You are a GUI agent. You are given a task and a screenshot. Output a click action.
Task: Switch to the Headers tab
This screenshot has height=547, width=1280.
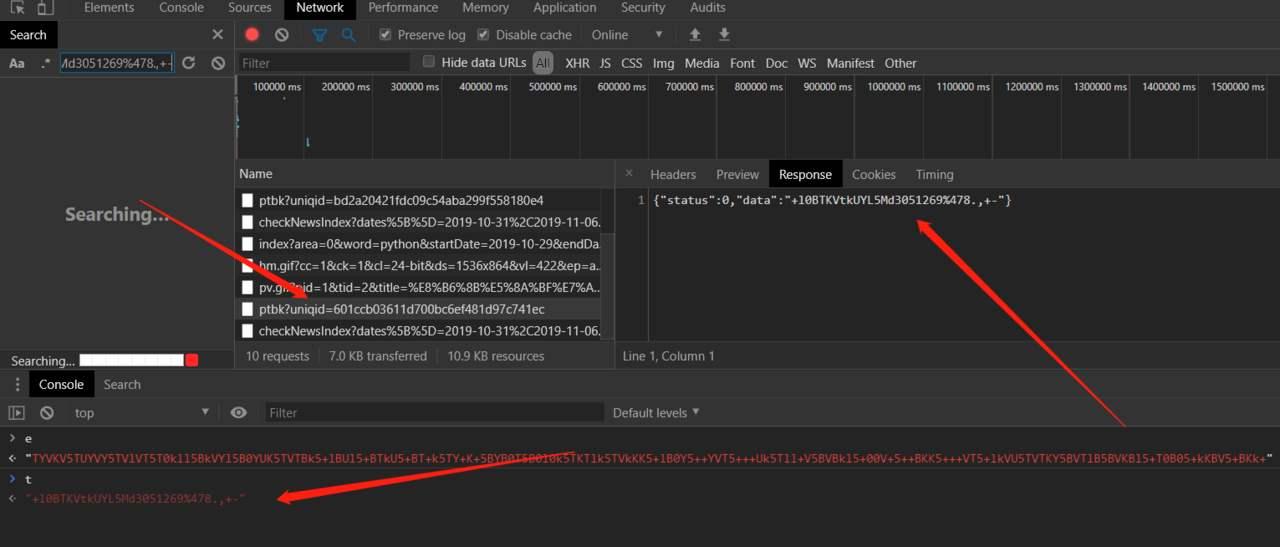click(x=673, y=174)
